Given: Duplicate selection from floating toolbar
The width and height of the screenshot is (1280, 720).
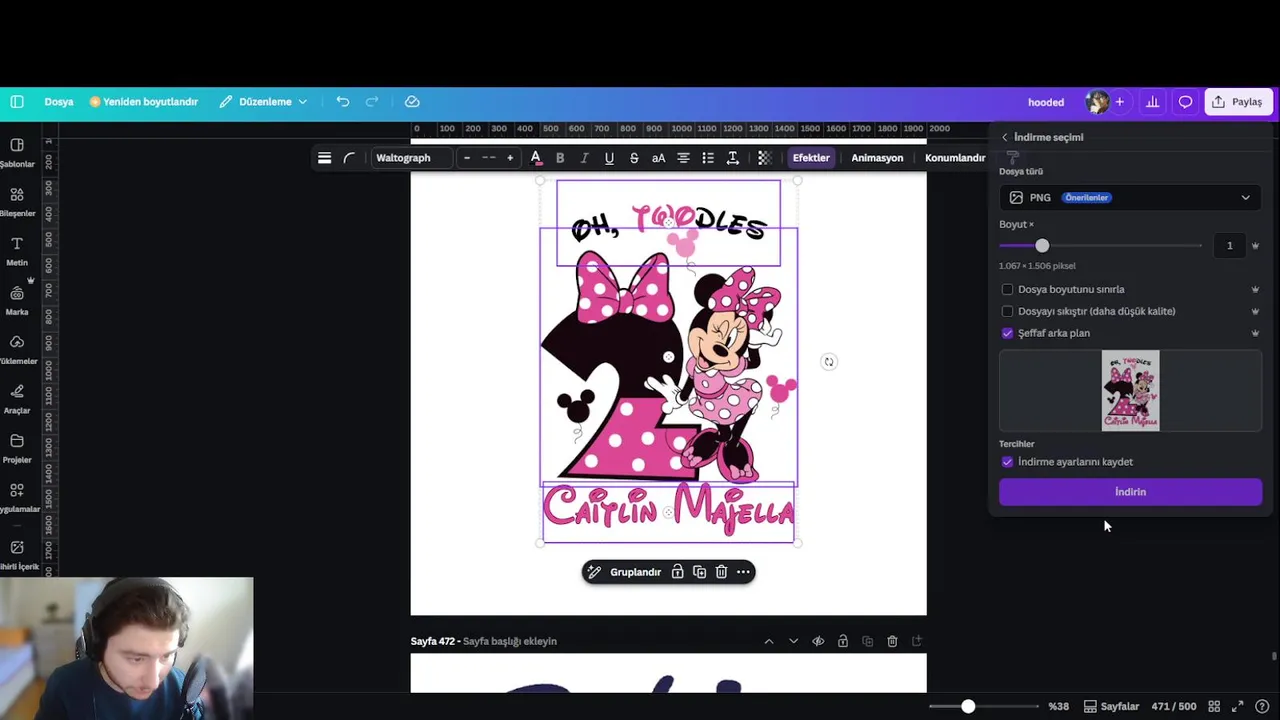Looking at the screenshot, I should [699, 572].
